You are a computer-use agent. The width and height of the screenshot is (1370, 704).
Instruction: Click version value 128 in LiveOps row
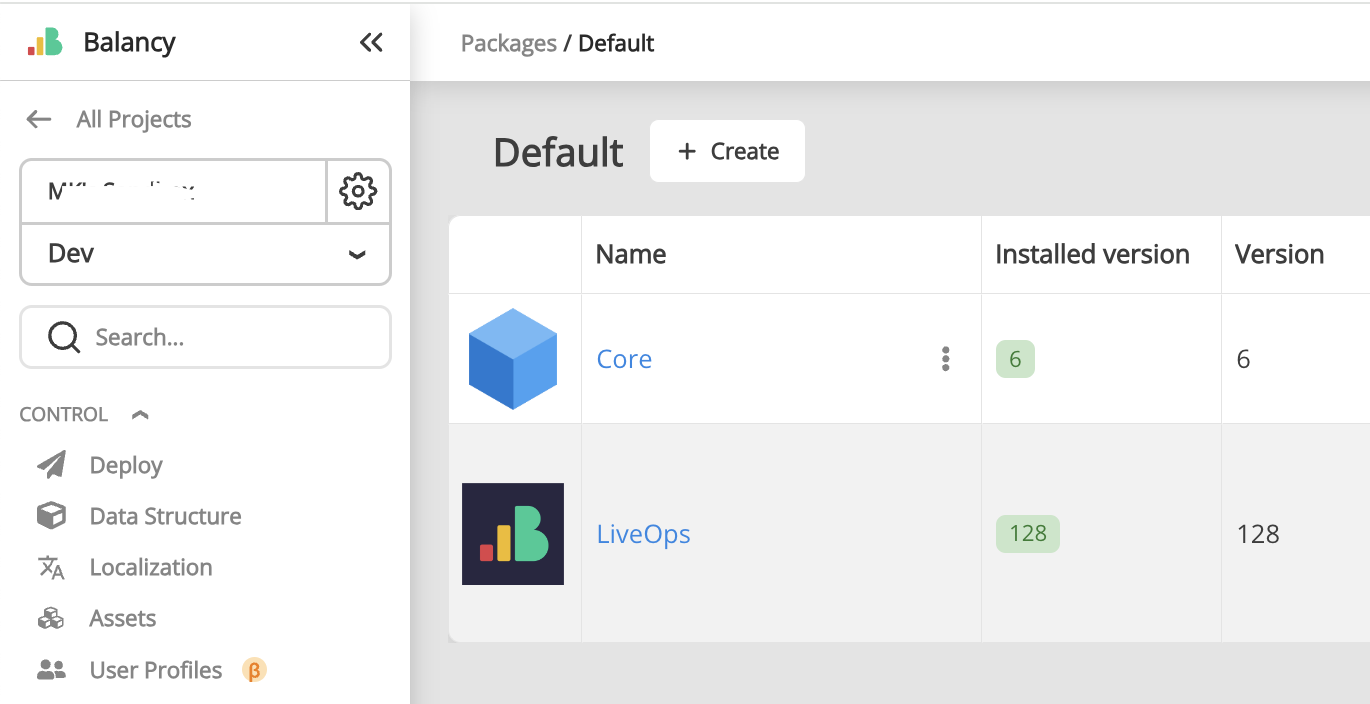pos(1258,534)
